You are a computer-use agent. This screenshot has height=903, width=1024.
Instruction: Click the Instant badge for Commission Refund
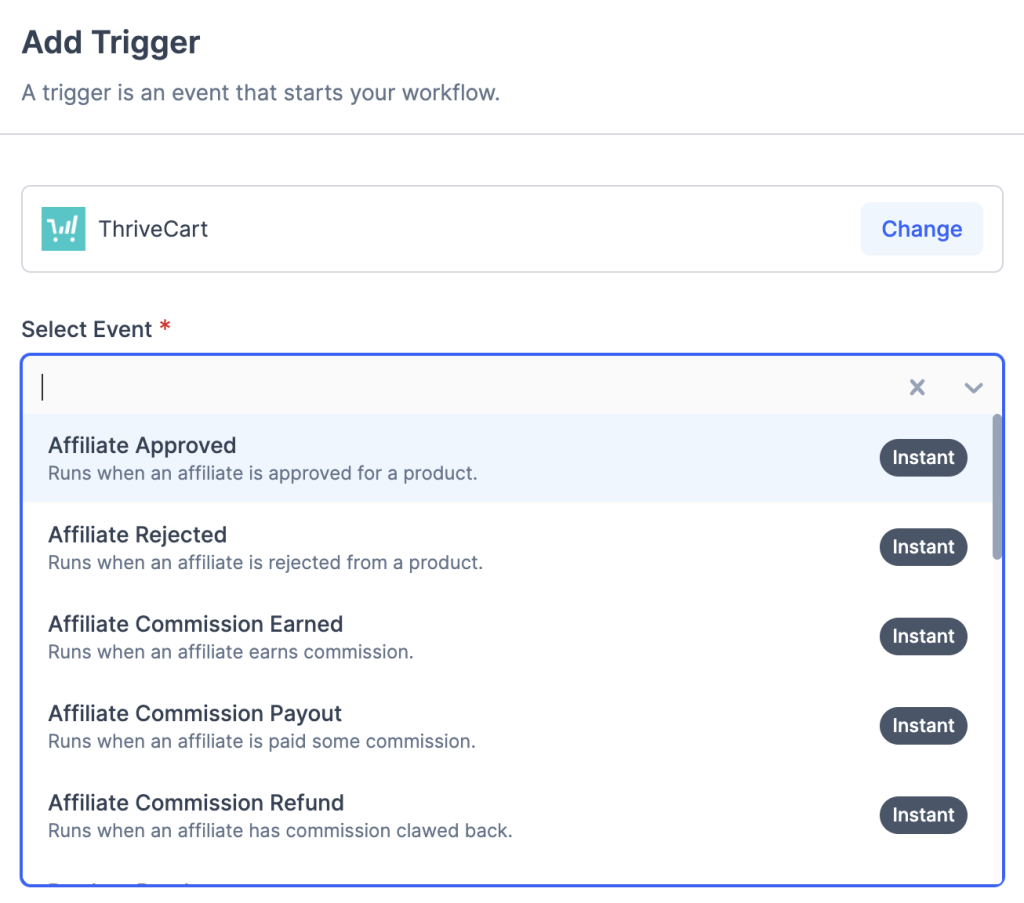[923, 815]
